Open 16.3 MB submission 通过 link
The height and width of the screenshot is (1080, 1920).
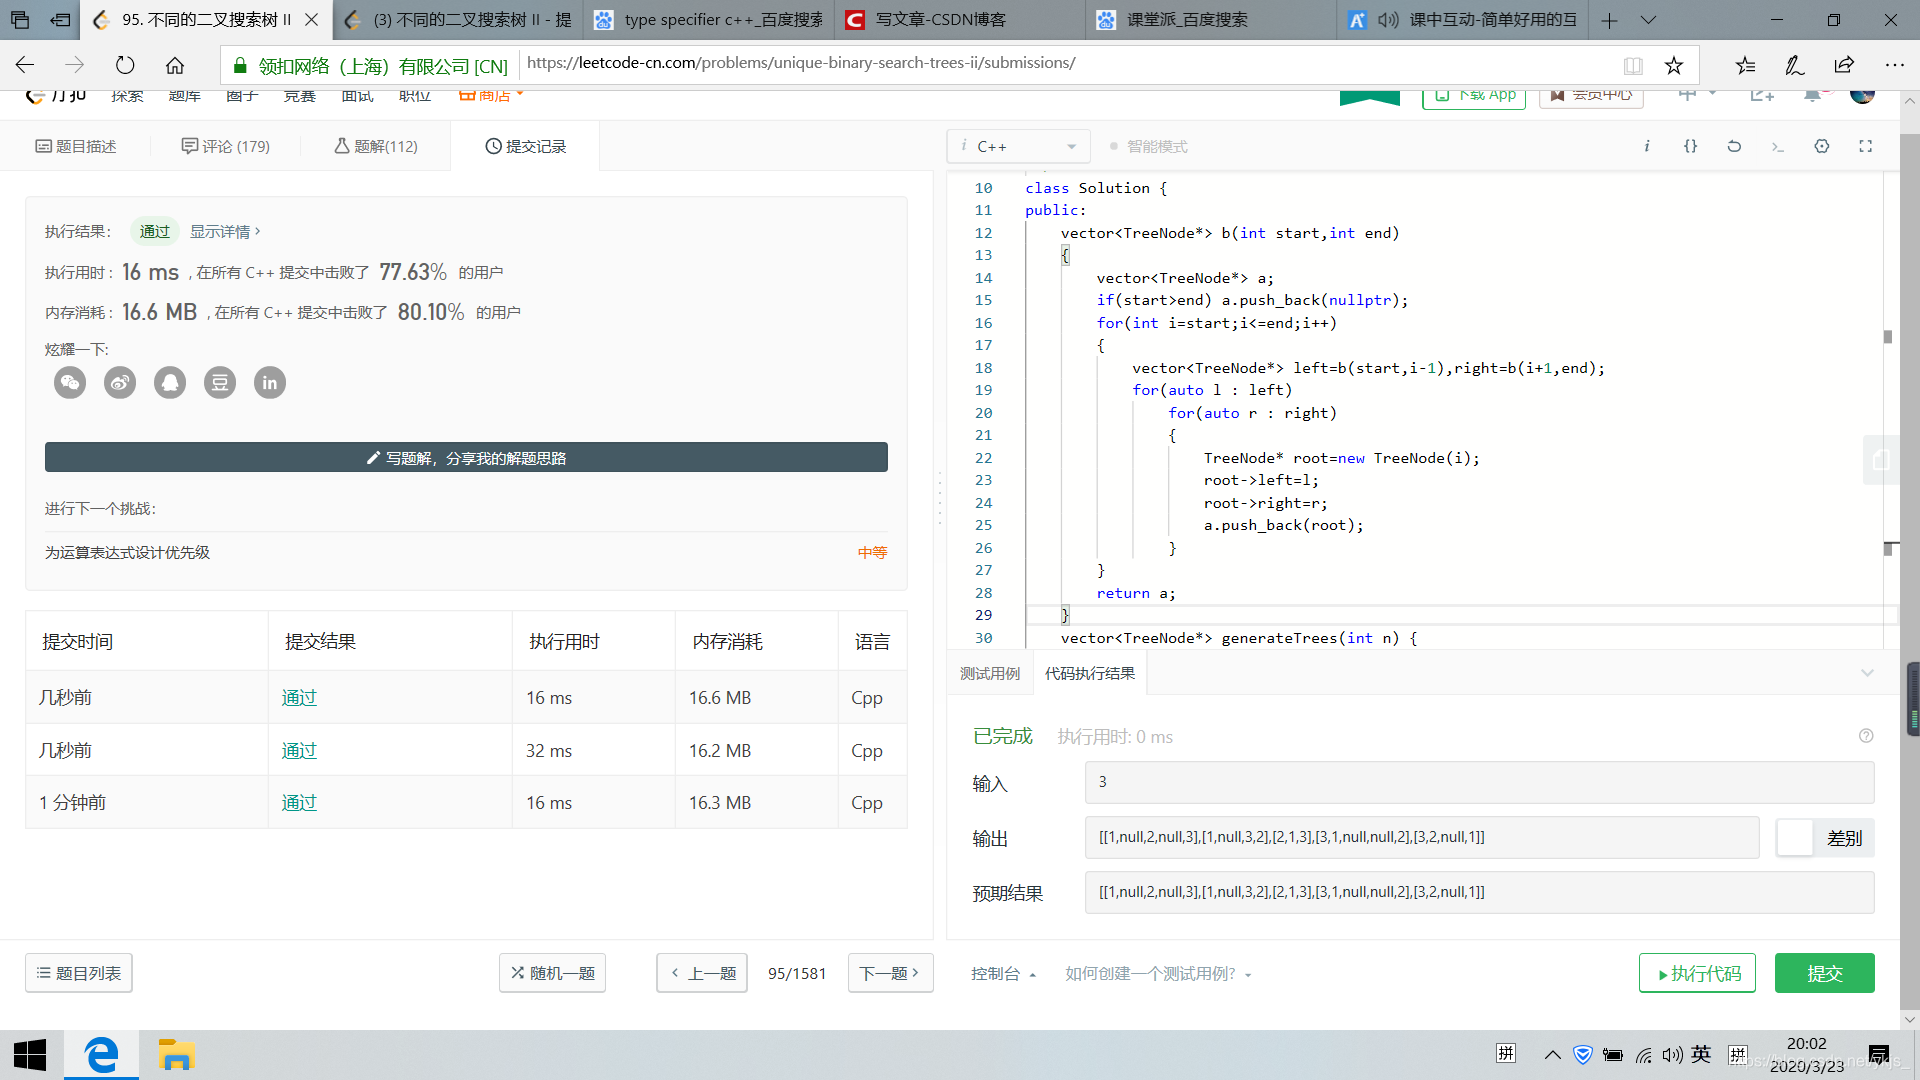[299, 802]
